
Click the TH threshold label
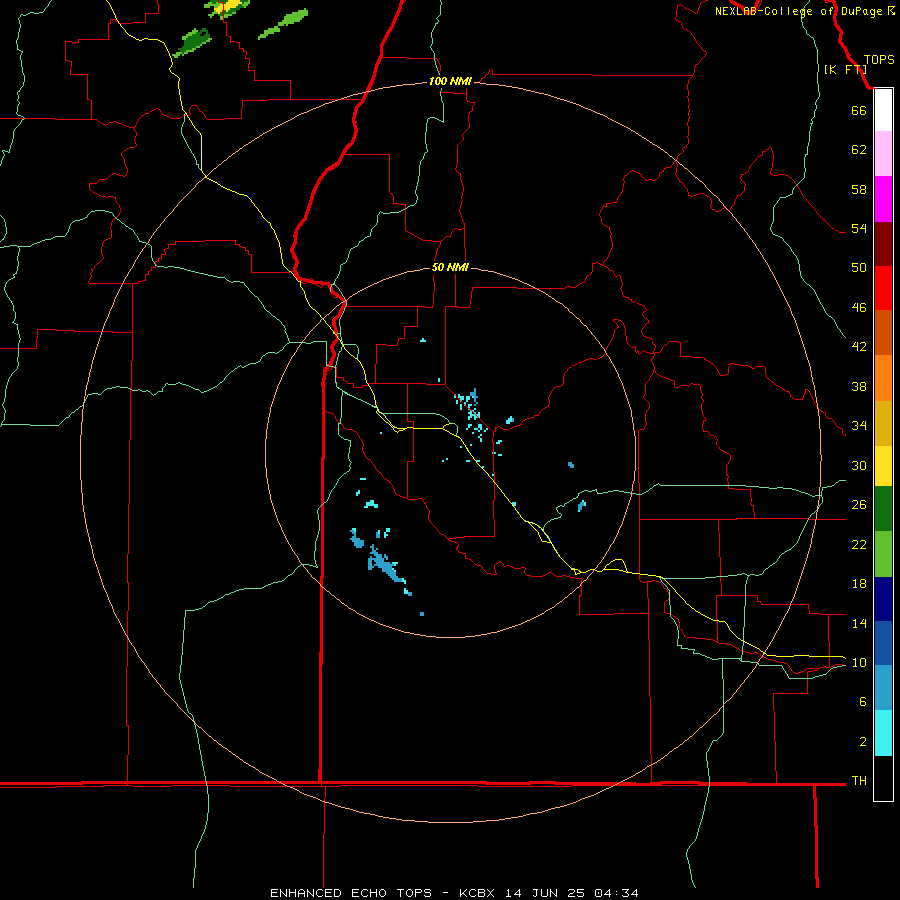(x=859, y=781)
